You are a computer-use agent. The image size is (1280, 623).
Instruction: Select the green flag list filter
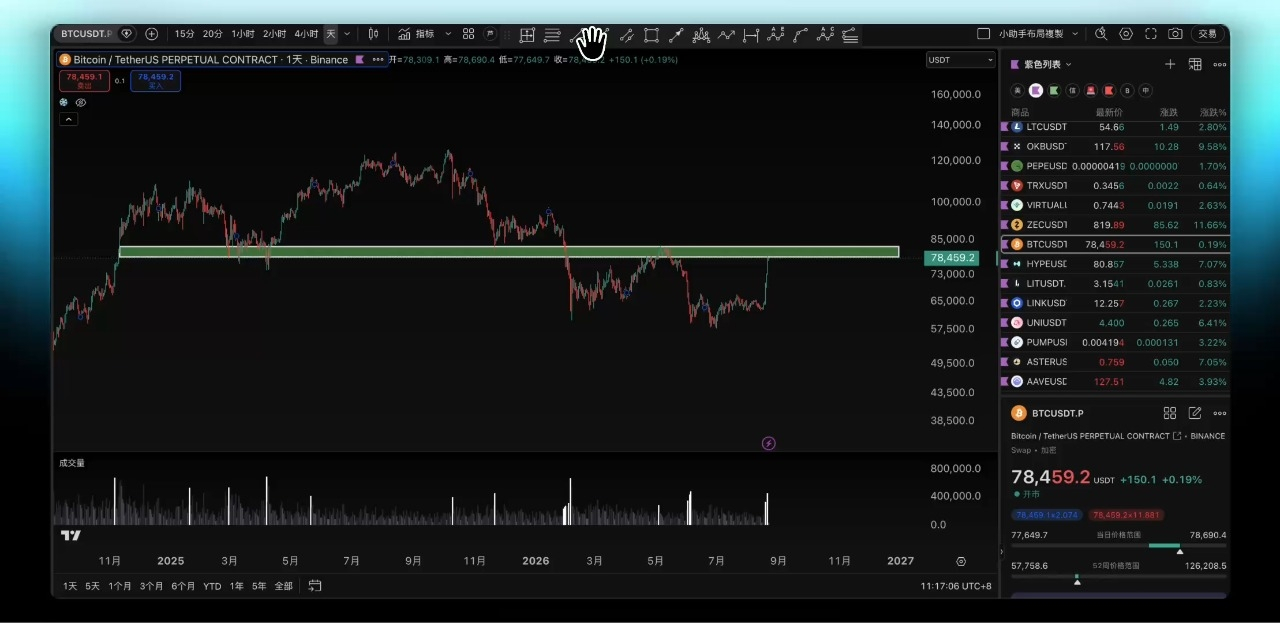1054,90
